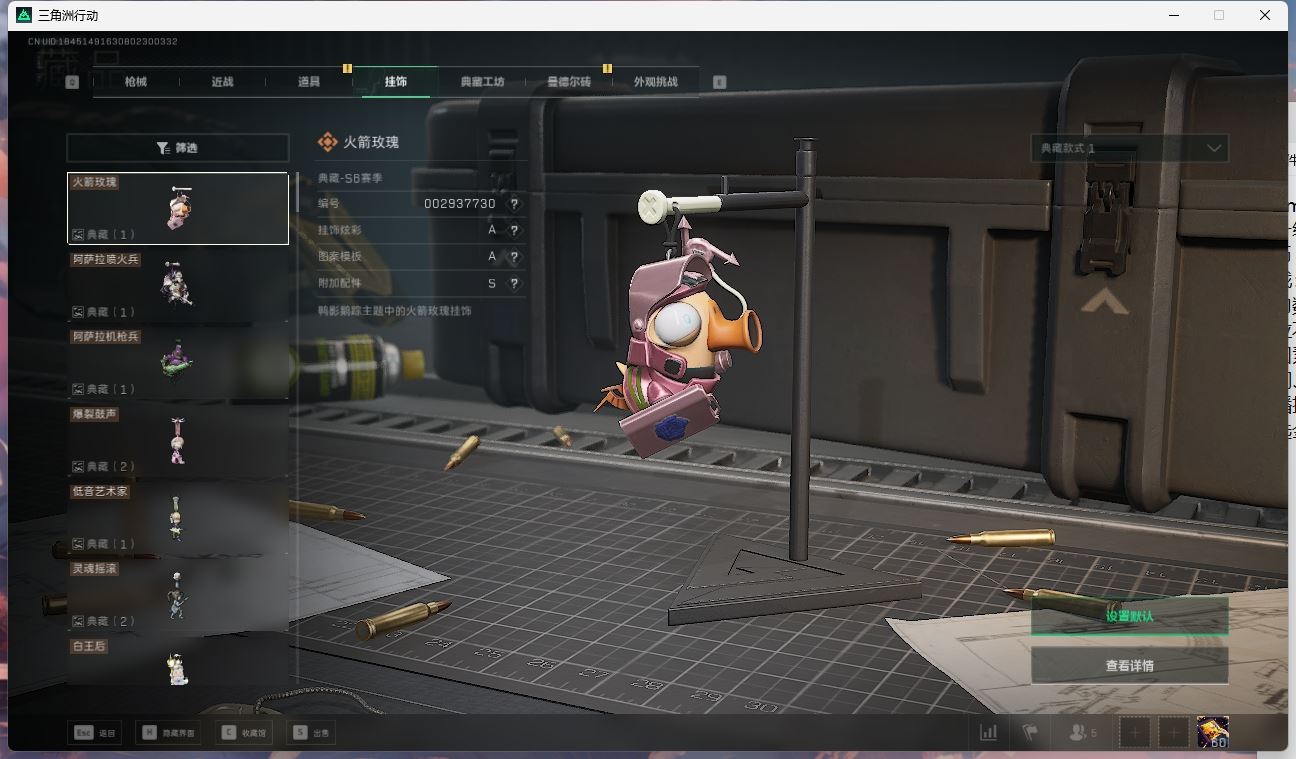1296x759 pixels.
Task: Select the 阿萨拉喷火兵 charm thumbnail
Action: tap(177, 285)
